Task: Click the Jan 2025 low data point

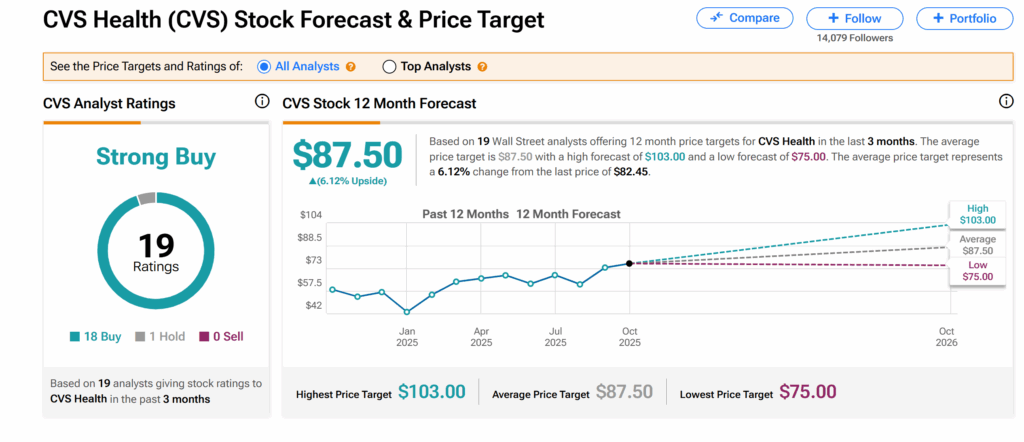Action: tap(407, 312)
